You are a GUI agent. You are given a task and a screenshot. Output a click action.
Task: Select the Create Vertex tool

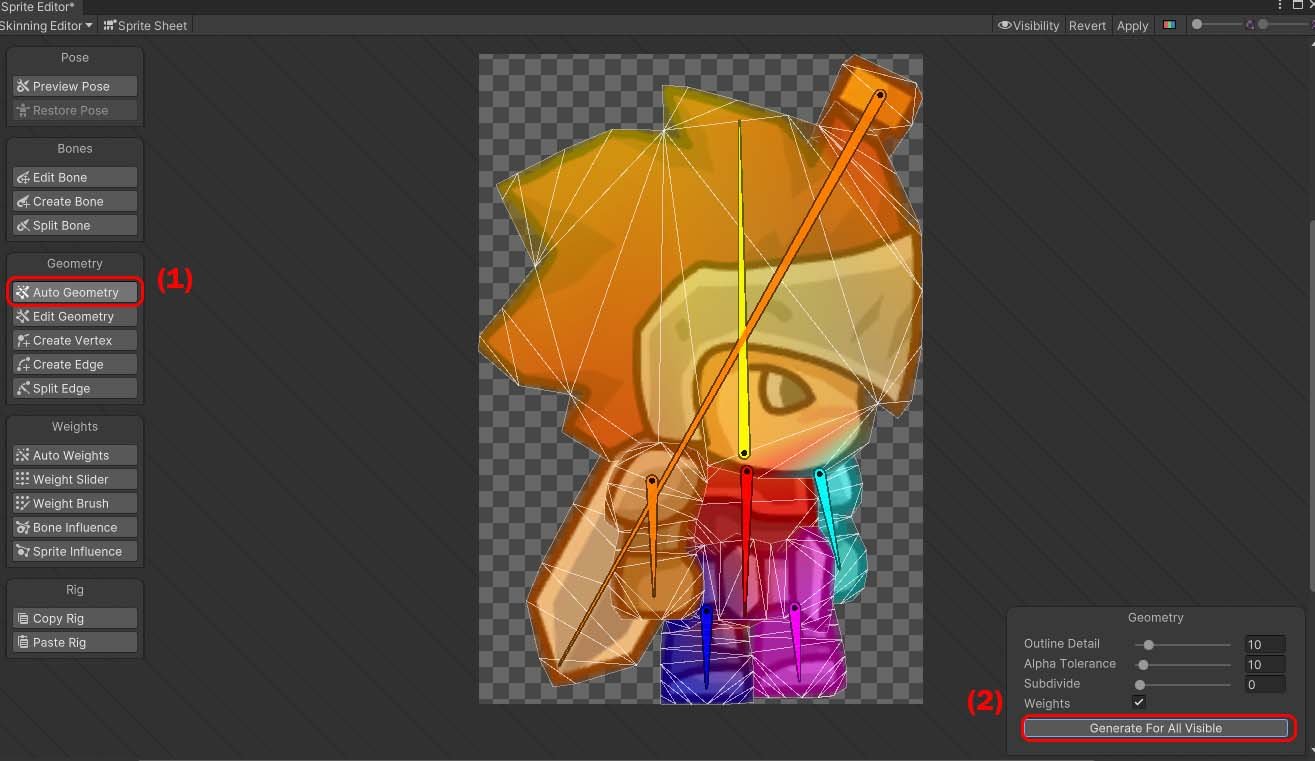pos(75,340)
